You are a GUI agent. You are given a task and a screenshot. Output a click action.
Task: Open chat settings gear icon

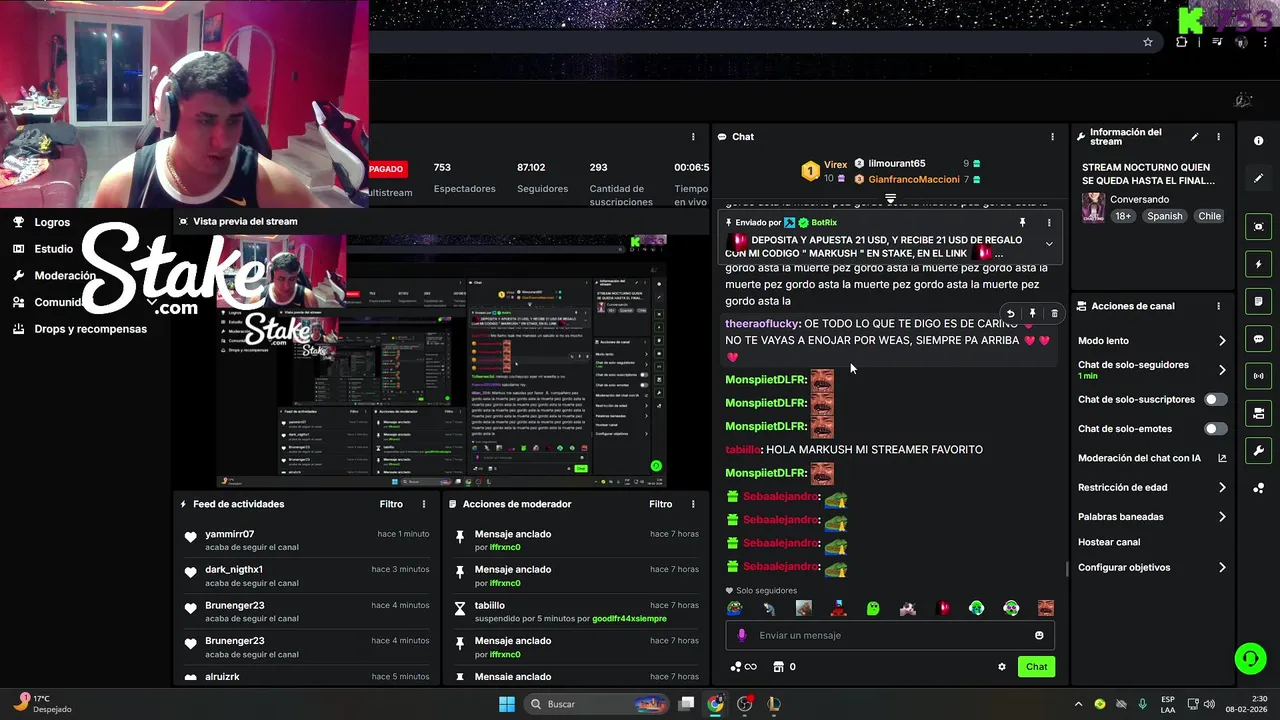click(1001, 667)
